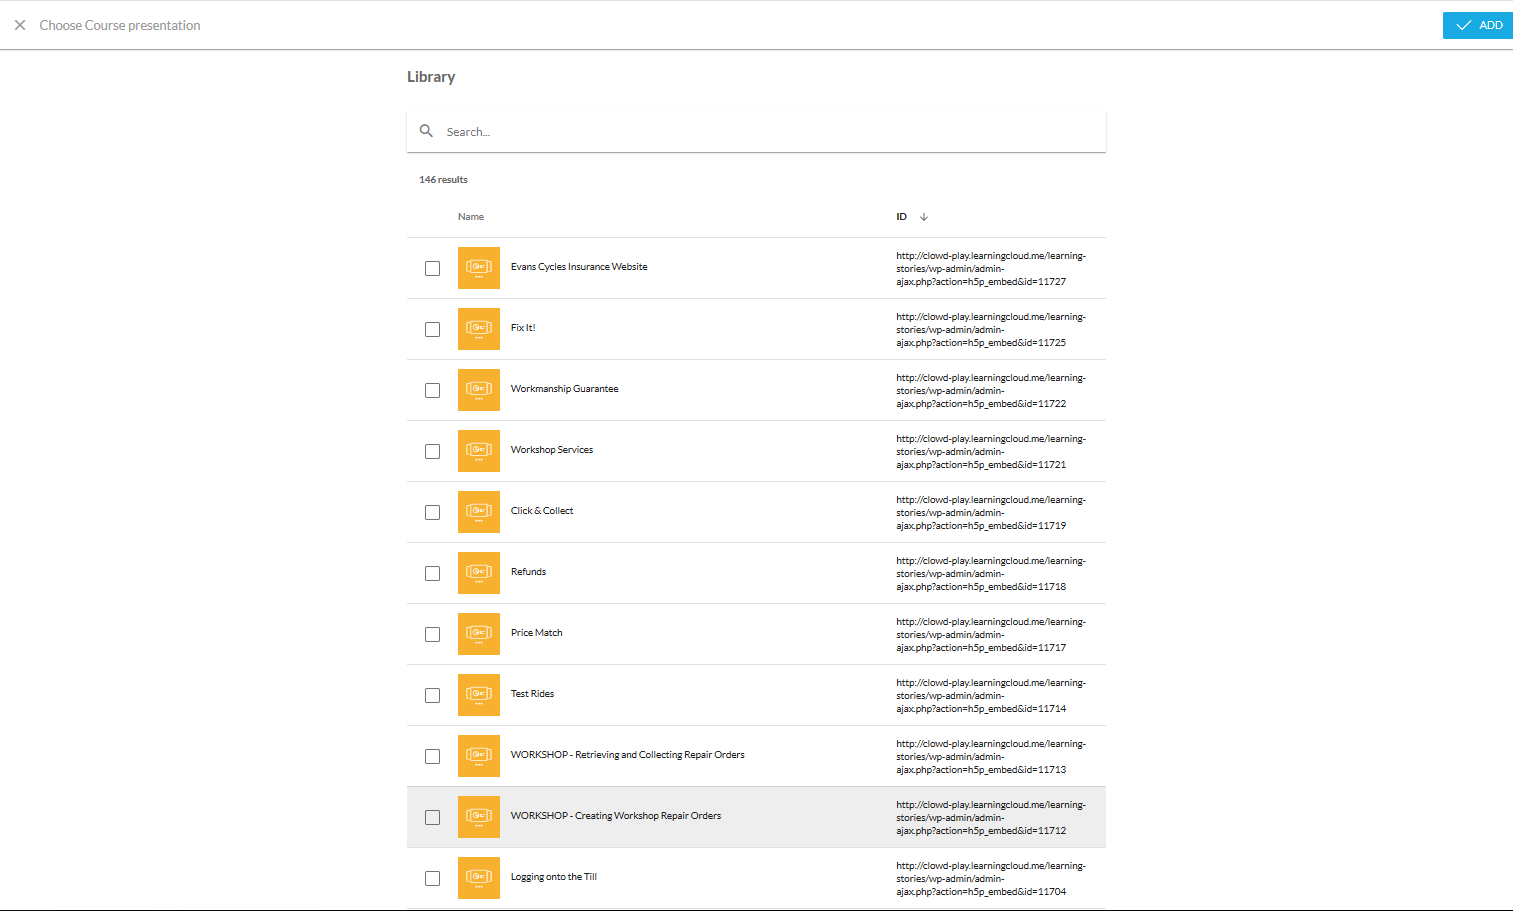Click the 'Price Match' name text
The height and width of the screenshot is (911, 1513).
pyautogui.click(x=536, y=633)
